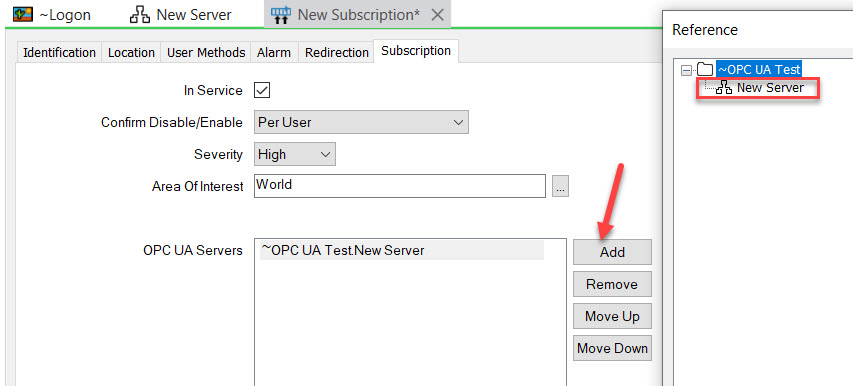Screen dimensions: 853x386
Task: Switch to the New Server document tab
Action: click(x=181, y=15)
